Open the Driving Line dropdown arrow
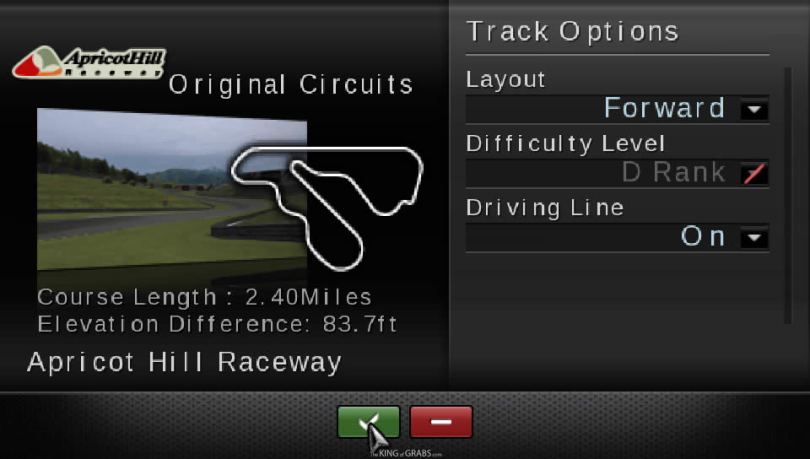Viewport: 810px width, 459px height. [x=755, y=238]
